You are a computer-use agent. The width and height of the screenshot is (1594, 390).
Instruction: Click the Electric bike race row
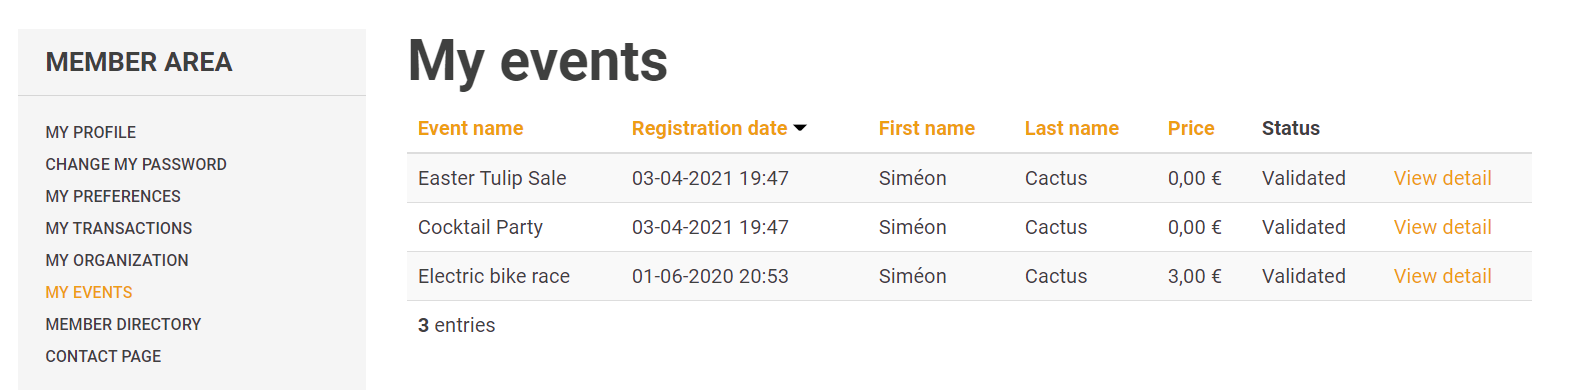tap(969, 276)
